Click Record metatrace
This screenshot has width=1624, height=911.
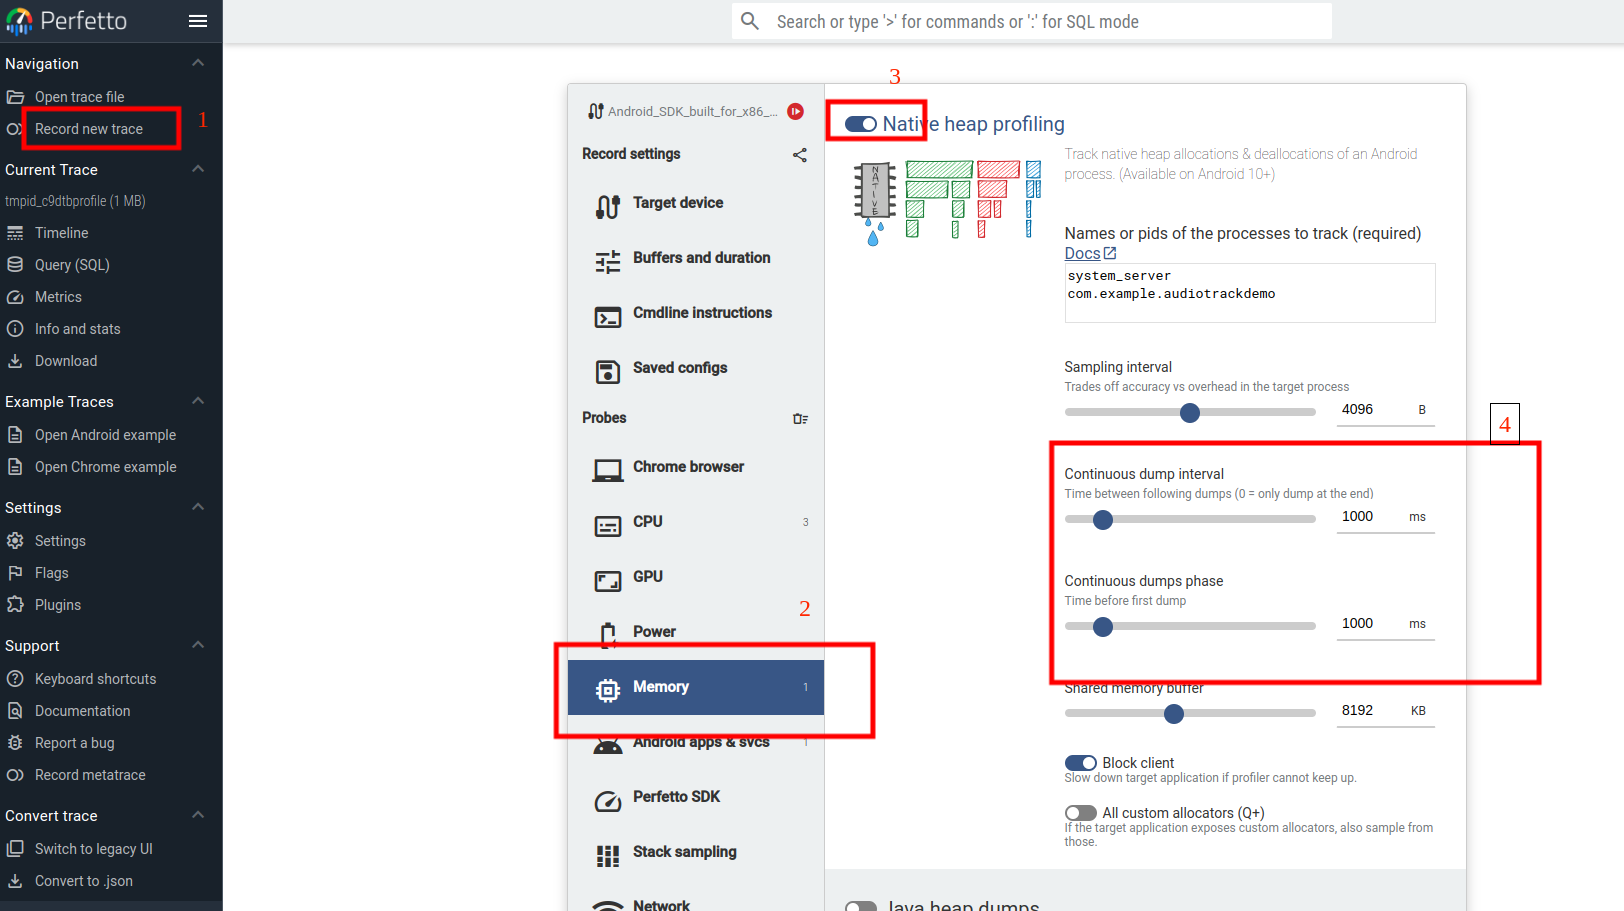coord(90,775)
